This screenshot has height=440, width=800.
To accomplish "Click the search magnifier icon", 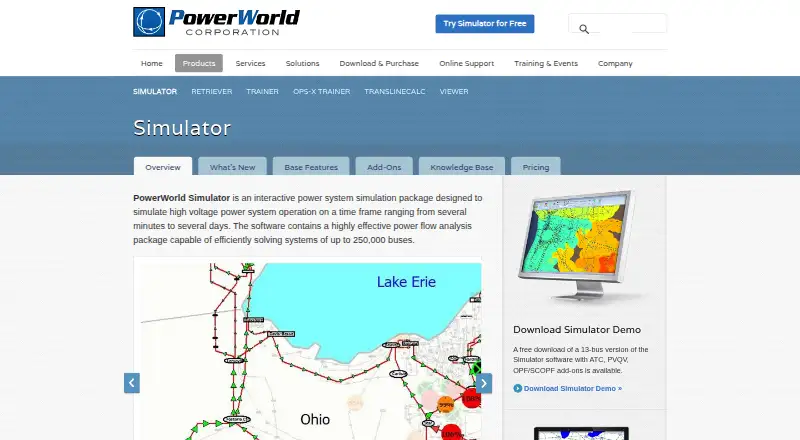I will 584,29.
